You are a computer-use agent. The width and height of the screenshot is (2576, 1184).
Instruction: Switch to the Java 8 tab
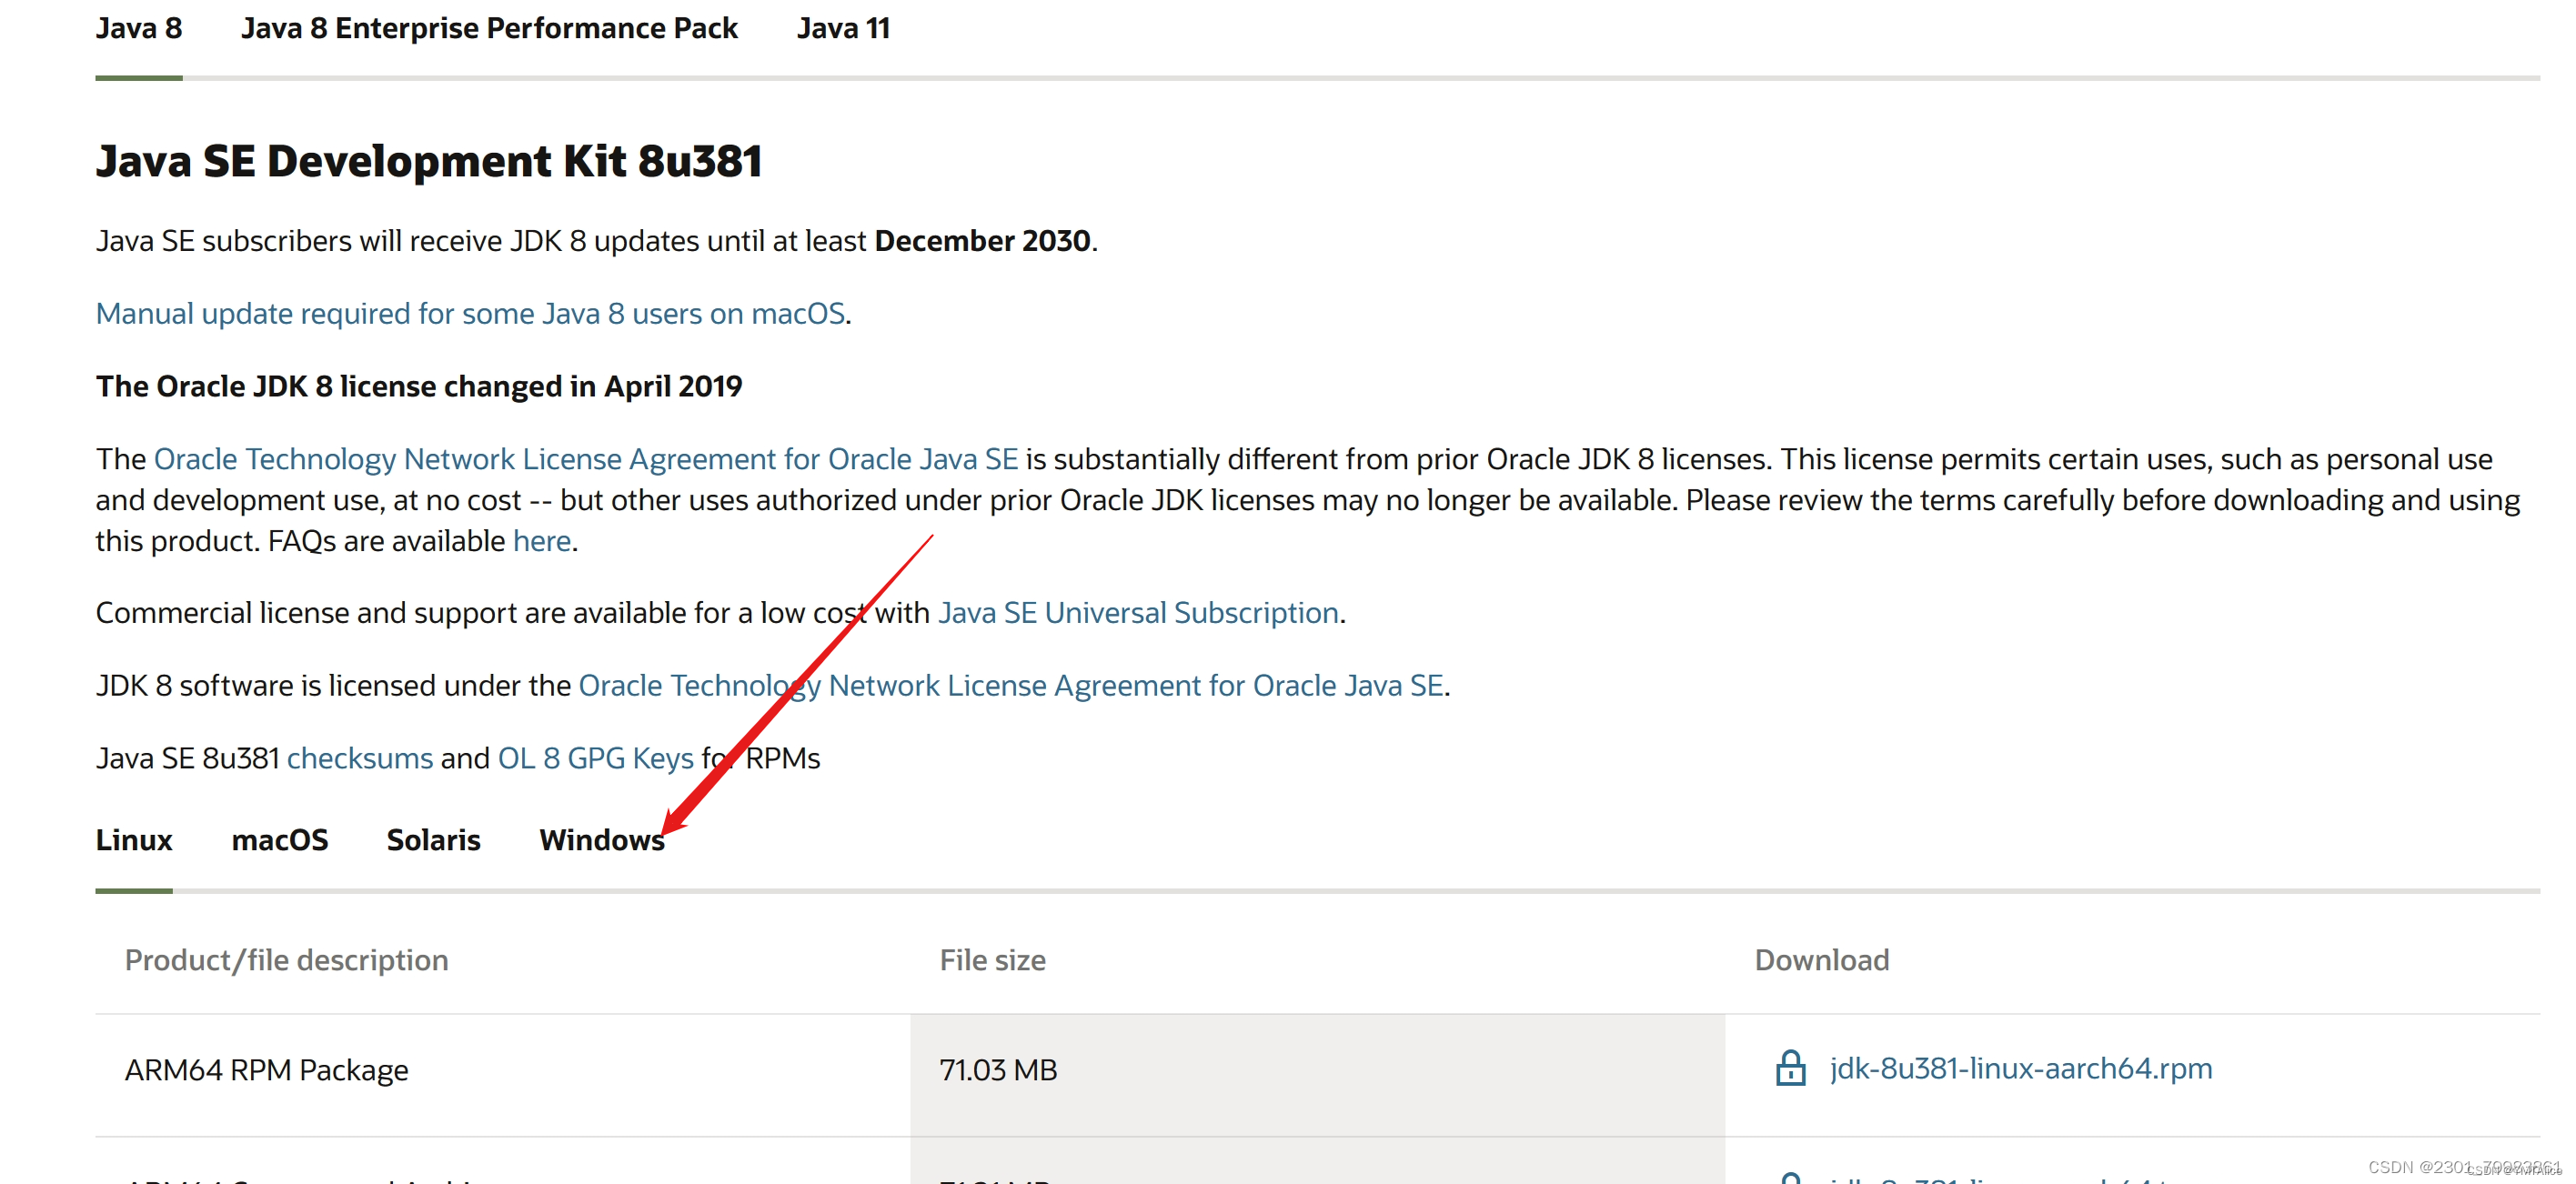tap(139, 28)
